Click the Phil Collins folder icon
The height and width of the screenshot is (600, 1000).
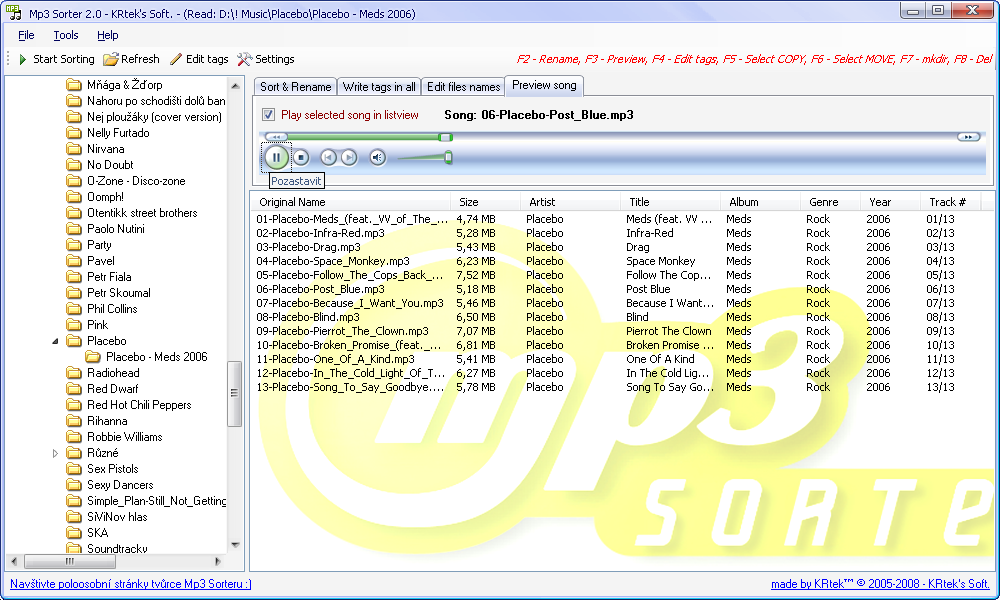pyautogui.click(x=75, y=309)
